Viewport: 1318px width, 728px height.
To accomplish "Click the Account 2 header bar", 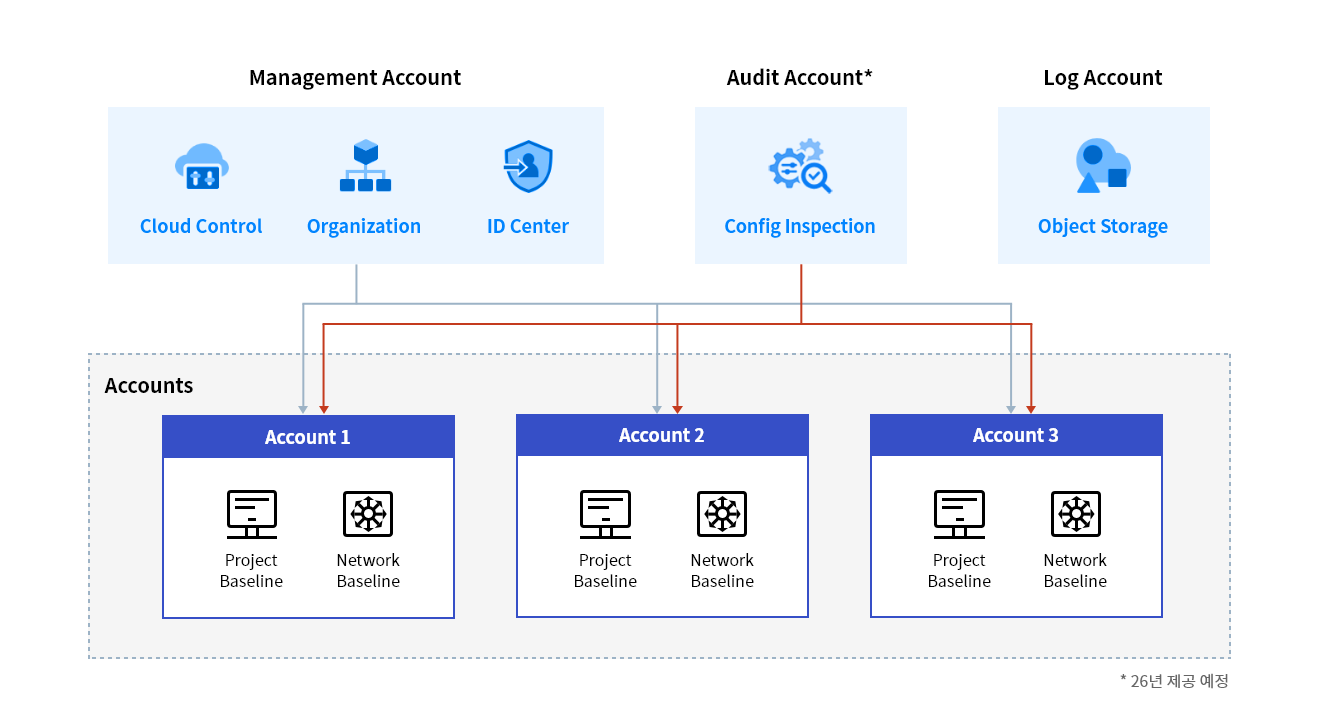I will (x=662, y=435).
